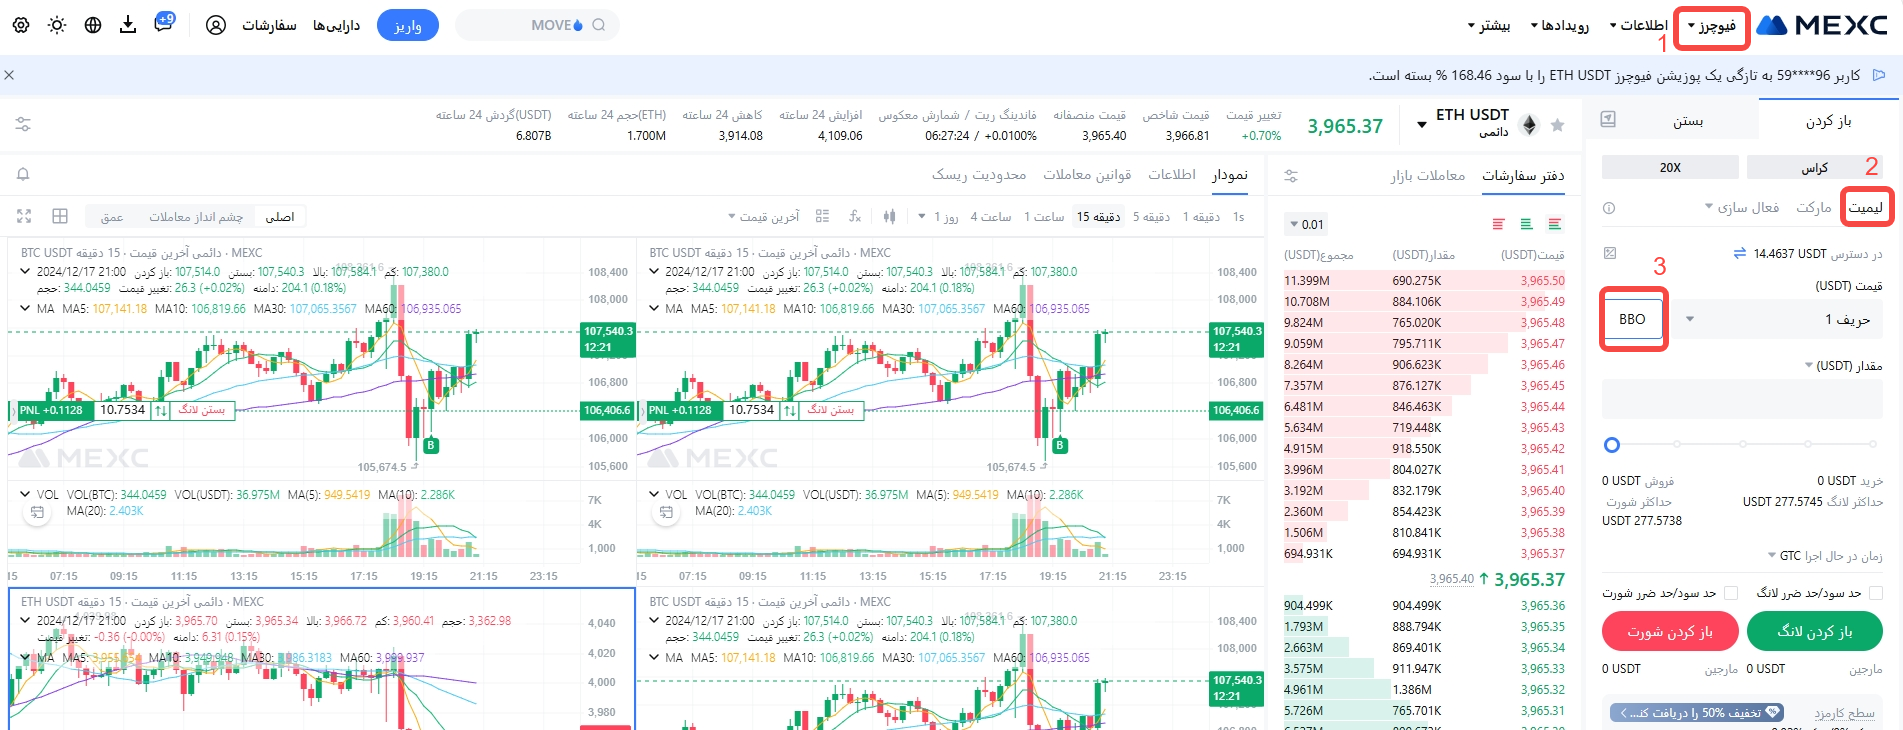Select 4 ساعت chart interval
The width and height of the screenshot is (1903, 730).
point(990,217)
